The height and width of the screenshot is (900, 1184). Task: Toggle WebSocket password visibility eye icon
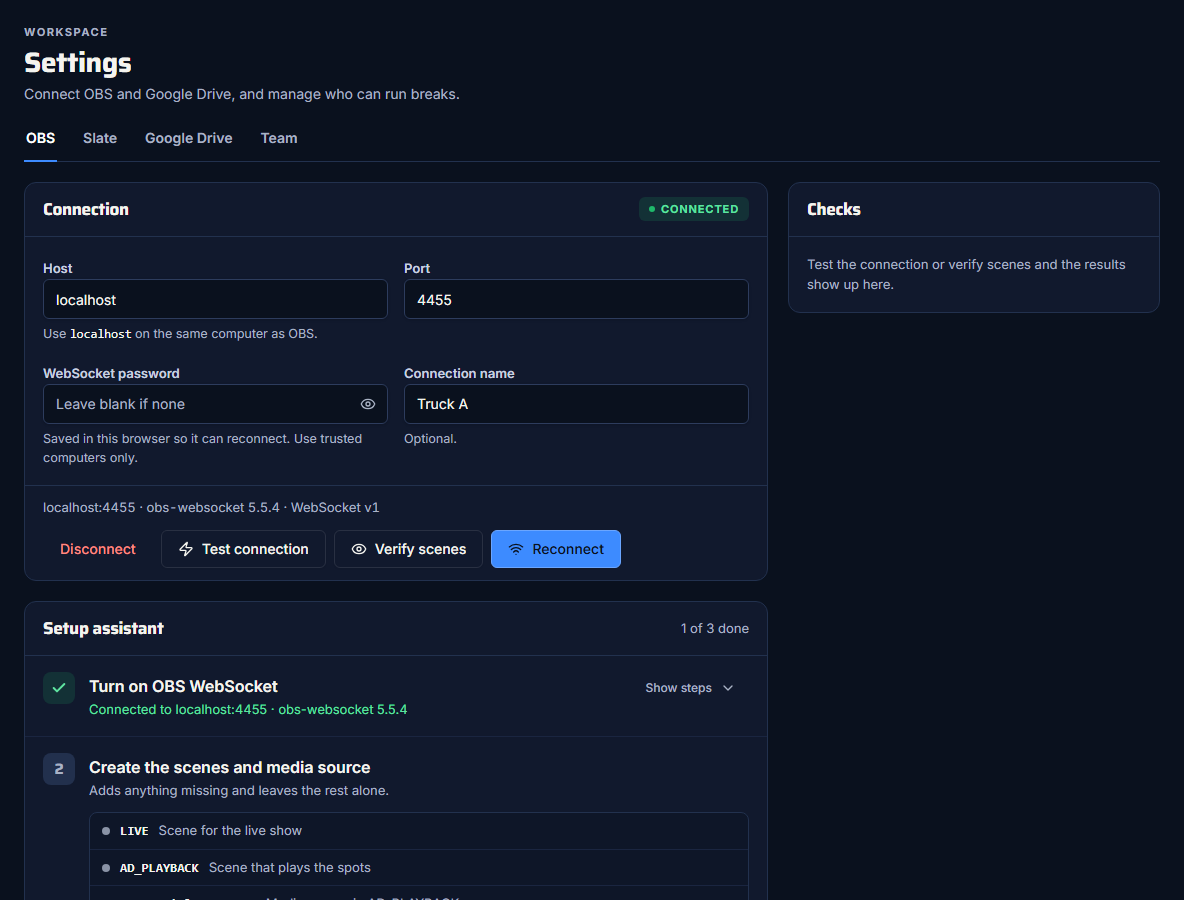click(x=368, y=404)
